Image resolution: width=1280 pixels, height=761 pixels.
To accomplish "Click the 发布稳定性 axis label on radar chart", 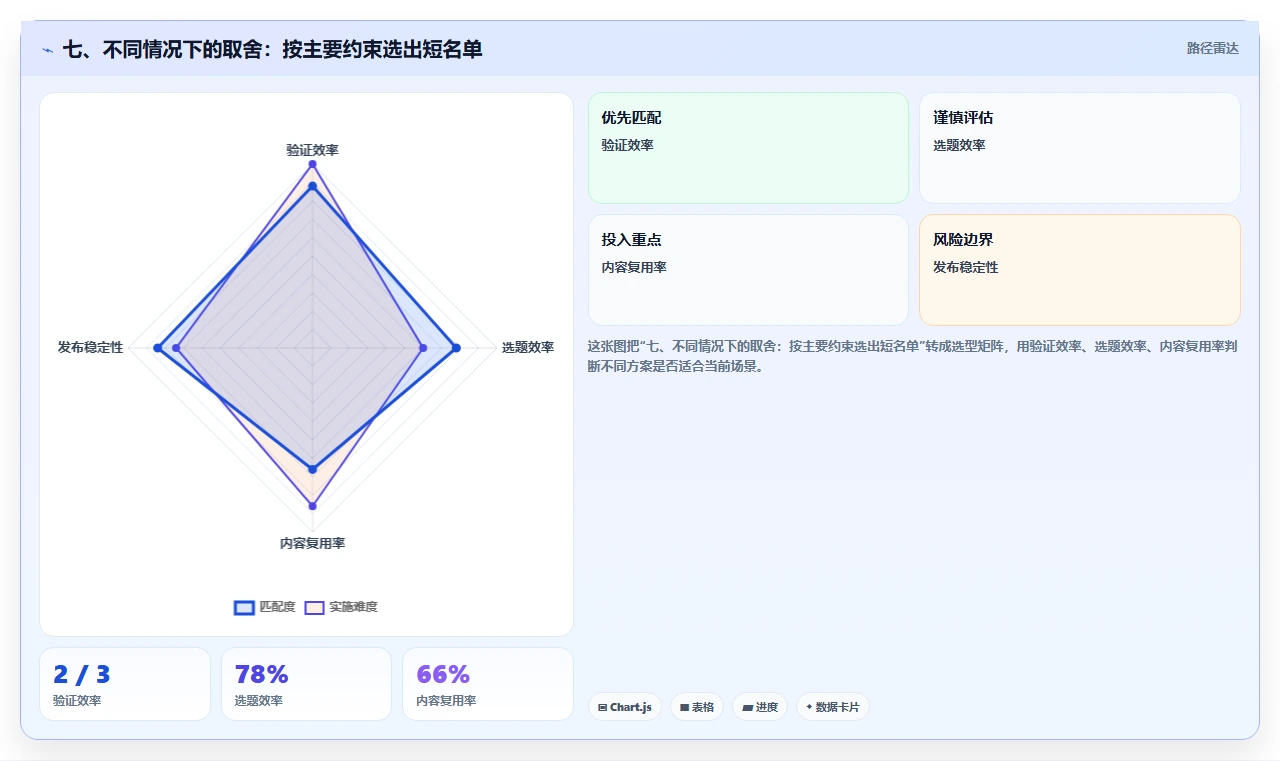I will (90, 348).
